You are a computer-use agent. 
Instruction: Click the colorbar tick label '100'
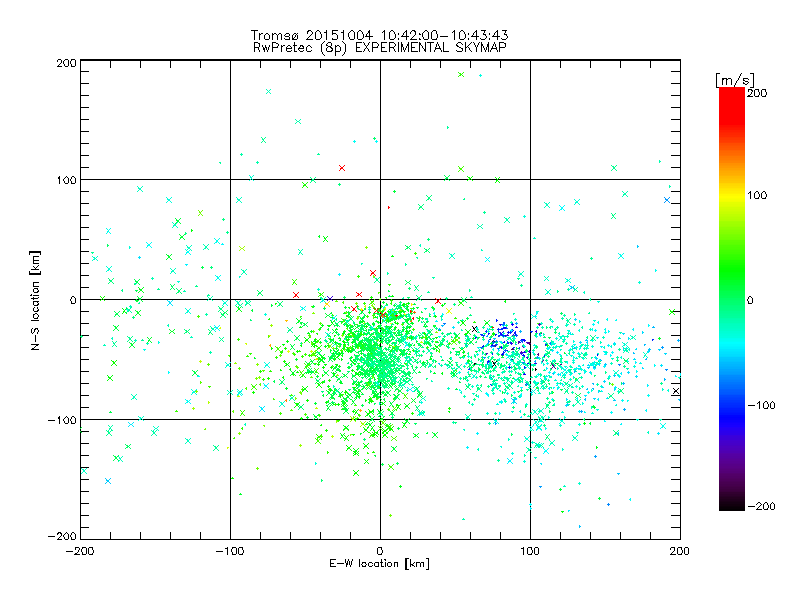[757, 195]
